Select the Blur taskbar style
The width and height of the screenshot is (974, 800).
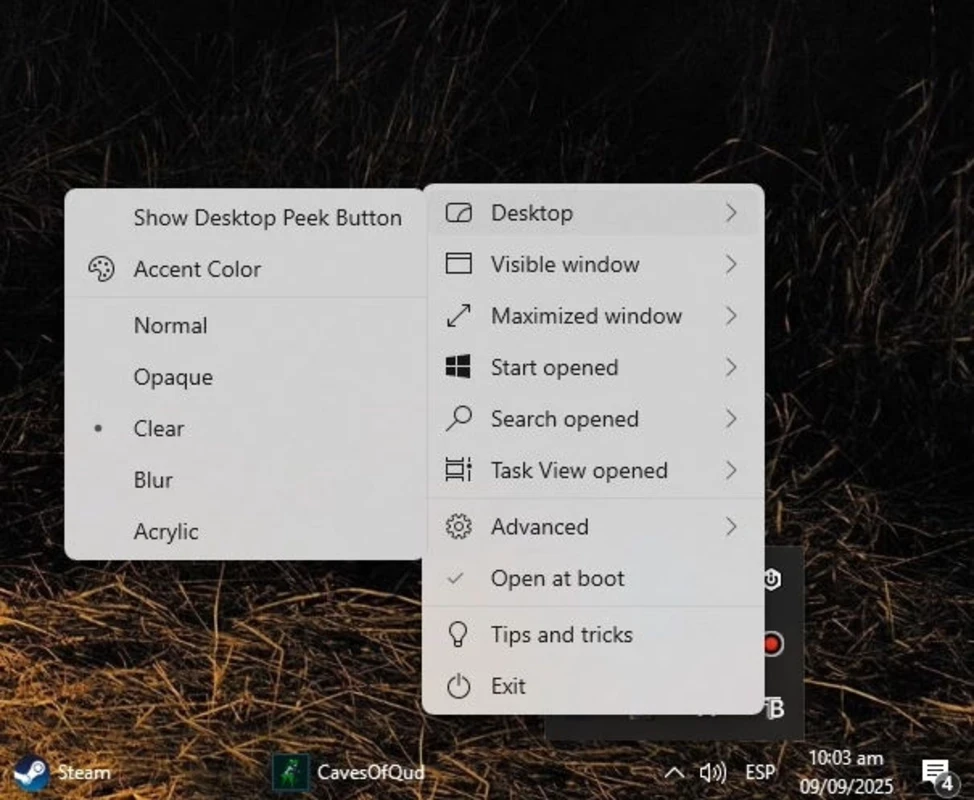pos(153,480)
